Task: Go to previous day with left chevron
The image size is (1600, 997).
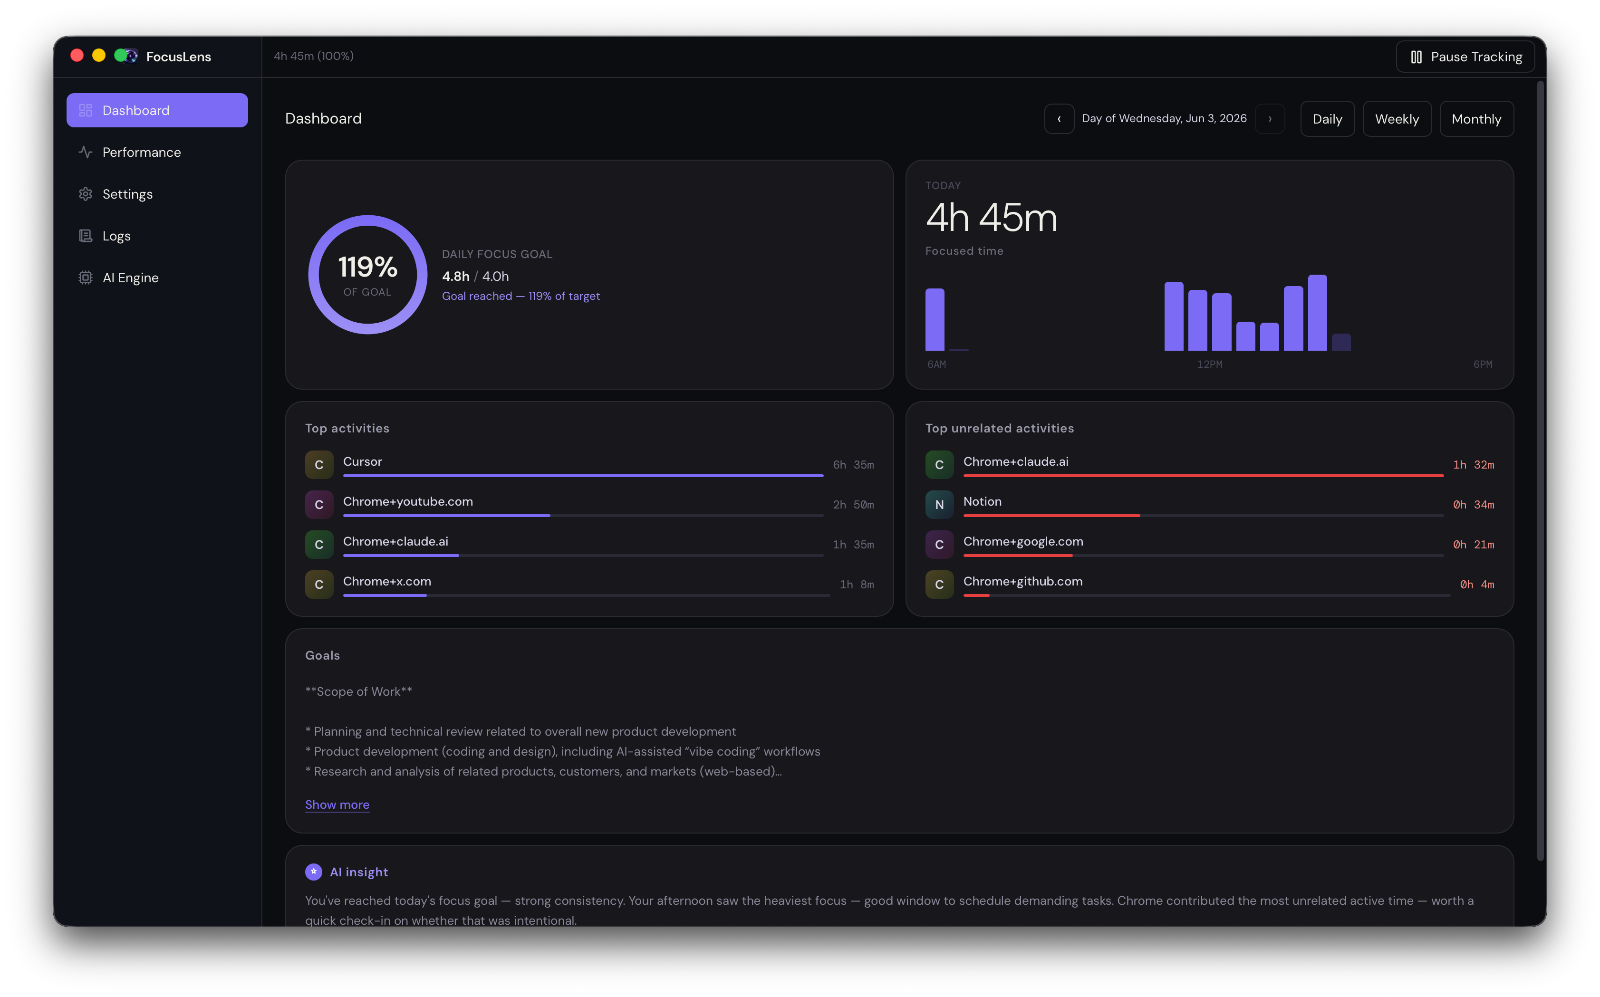Action: [1059, 119]
